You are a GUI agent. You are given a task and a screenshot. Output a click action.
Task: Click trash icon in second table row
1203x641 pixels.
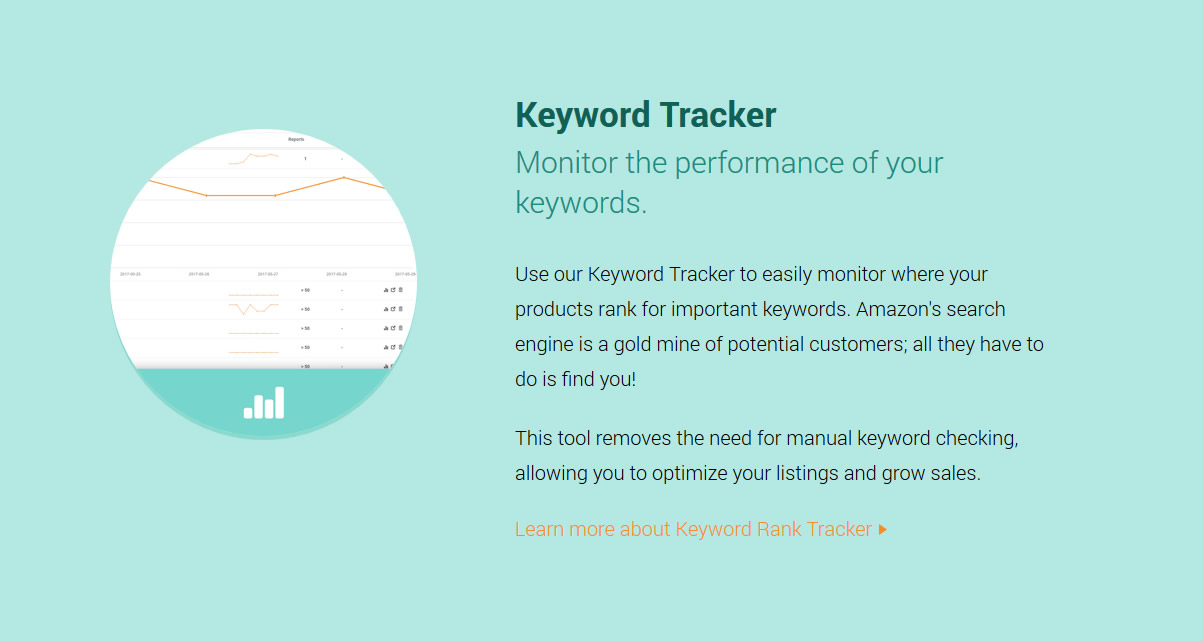pyautogui.click(x=401, y=309)
